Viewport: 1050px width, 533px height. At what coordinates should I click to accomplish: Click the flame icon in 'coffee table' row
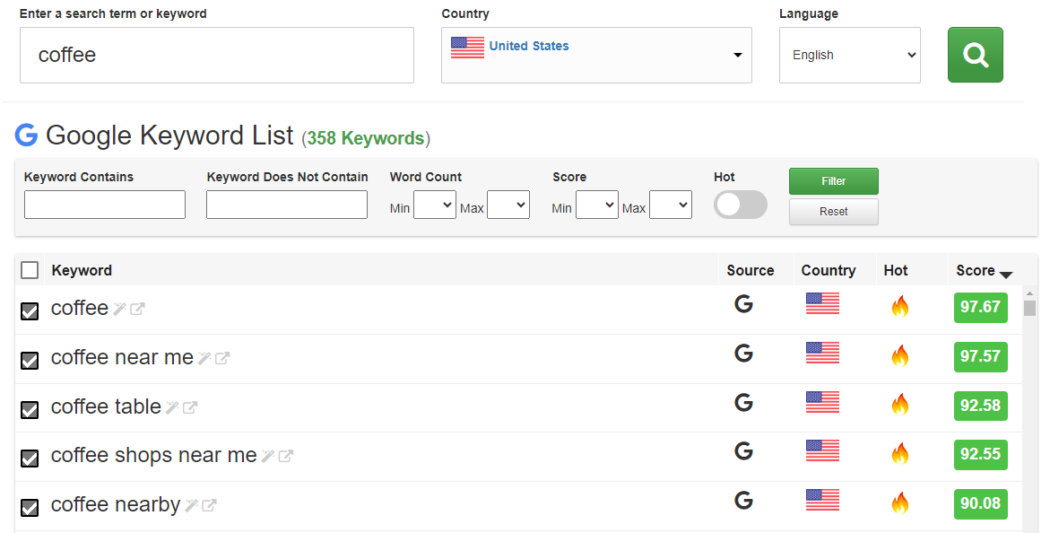[900, 404]
